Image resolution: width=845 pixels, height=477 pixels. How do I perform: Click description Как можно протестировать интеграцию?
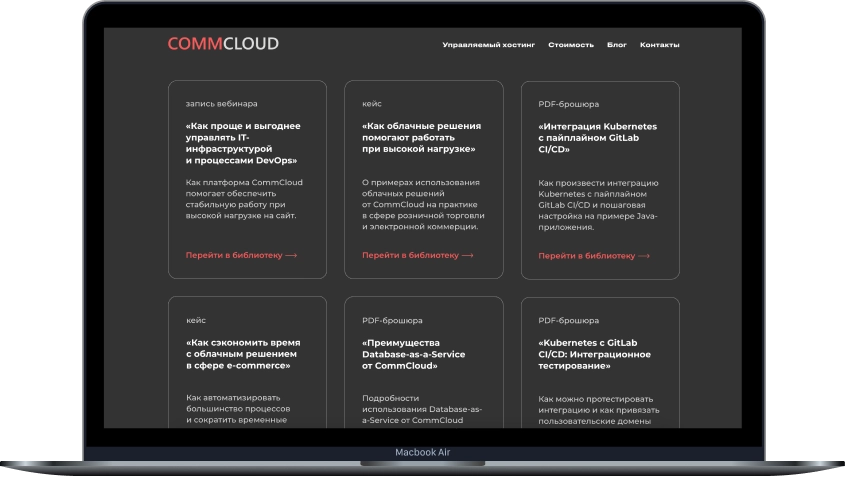tap(599, 410)
